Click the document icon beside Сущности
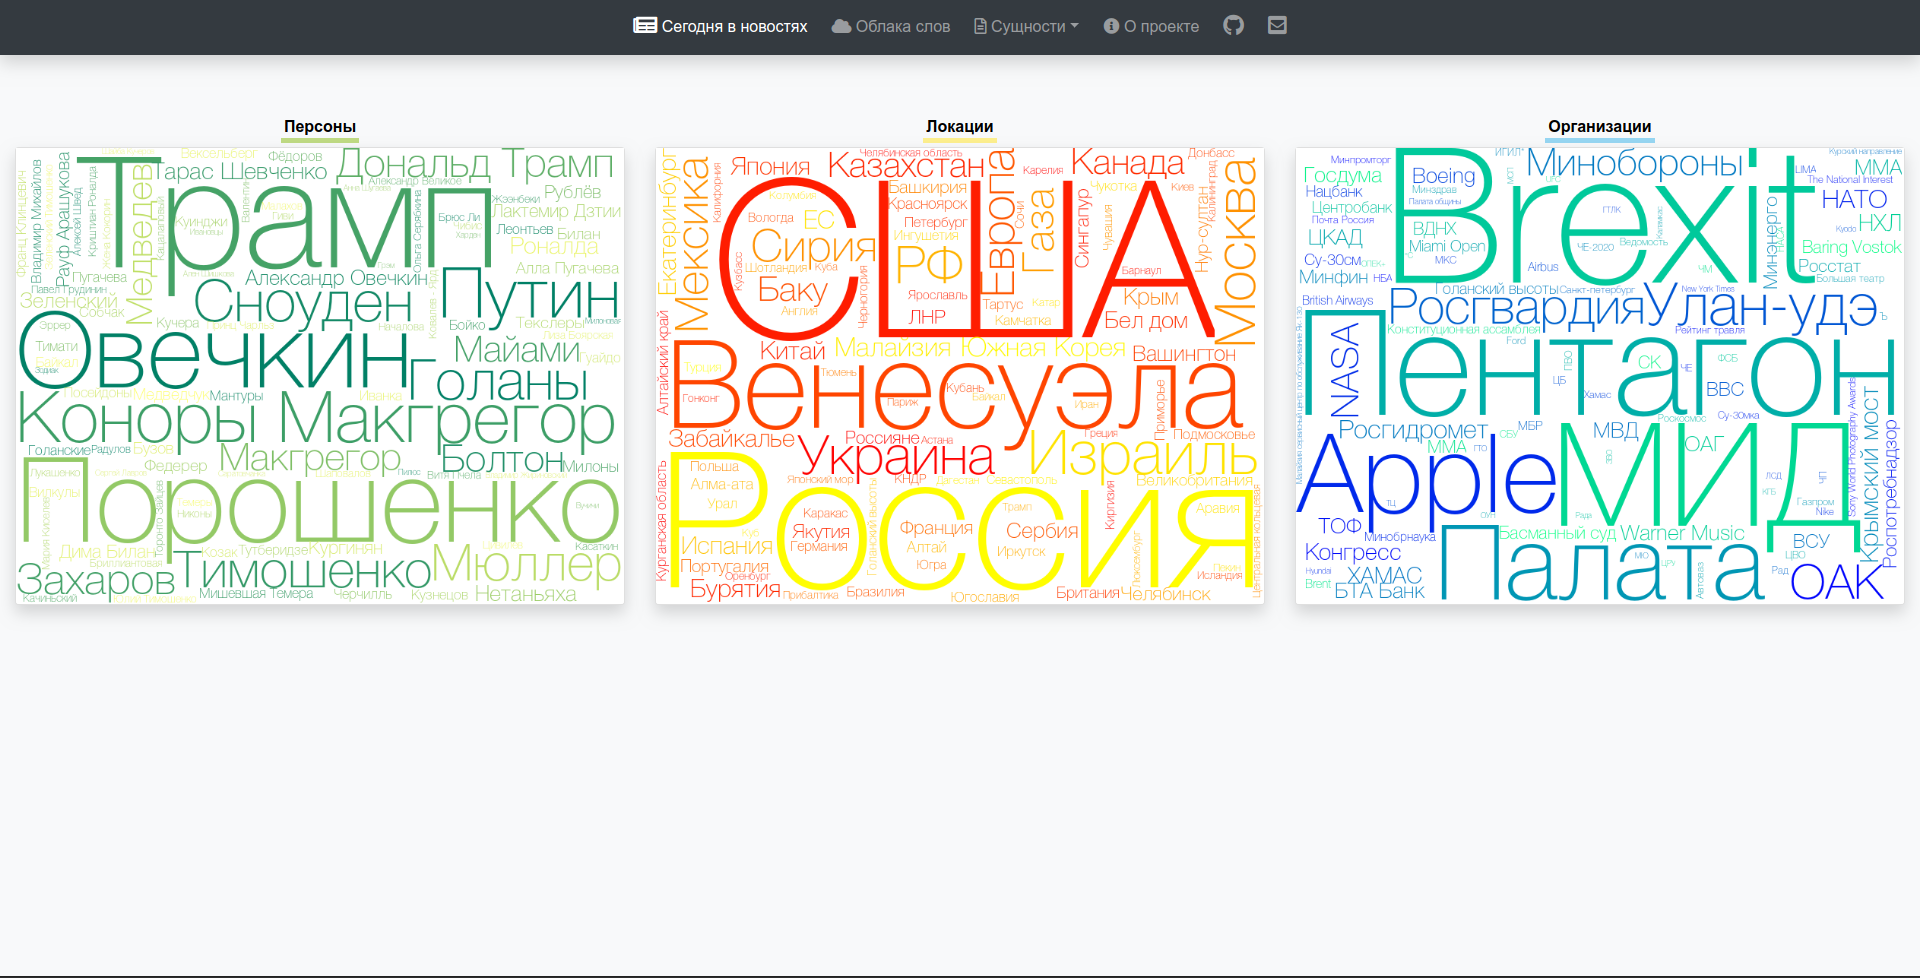The width and height of the screenshot is (1920, 978). 980,26
